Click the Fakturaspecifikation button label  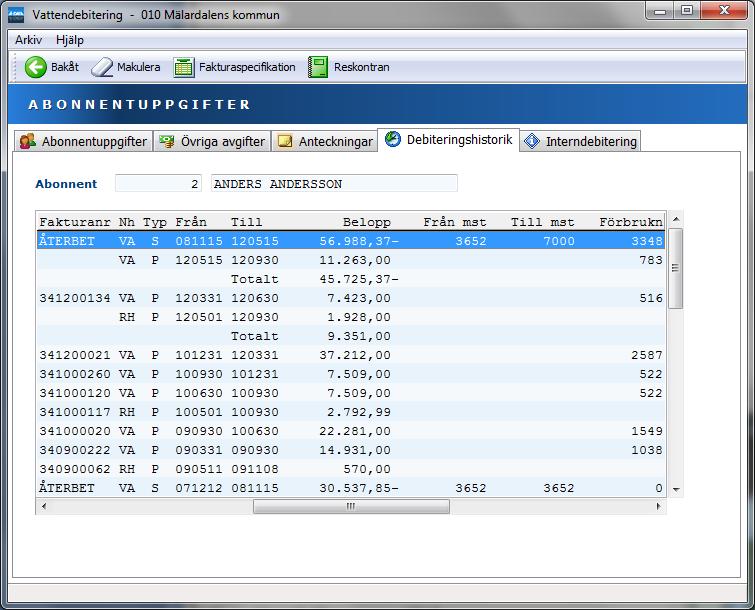pos(247,67)
